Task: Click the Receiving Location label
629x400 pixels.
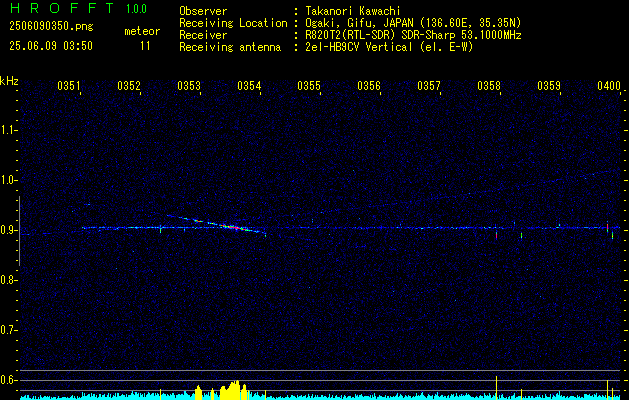Action: [x=233, y=23]
